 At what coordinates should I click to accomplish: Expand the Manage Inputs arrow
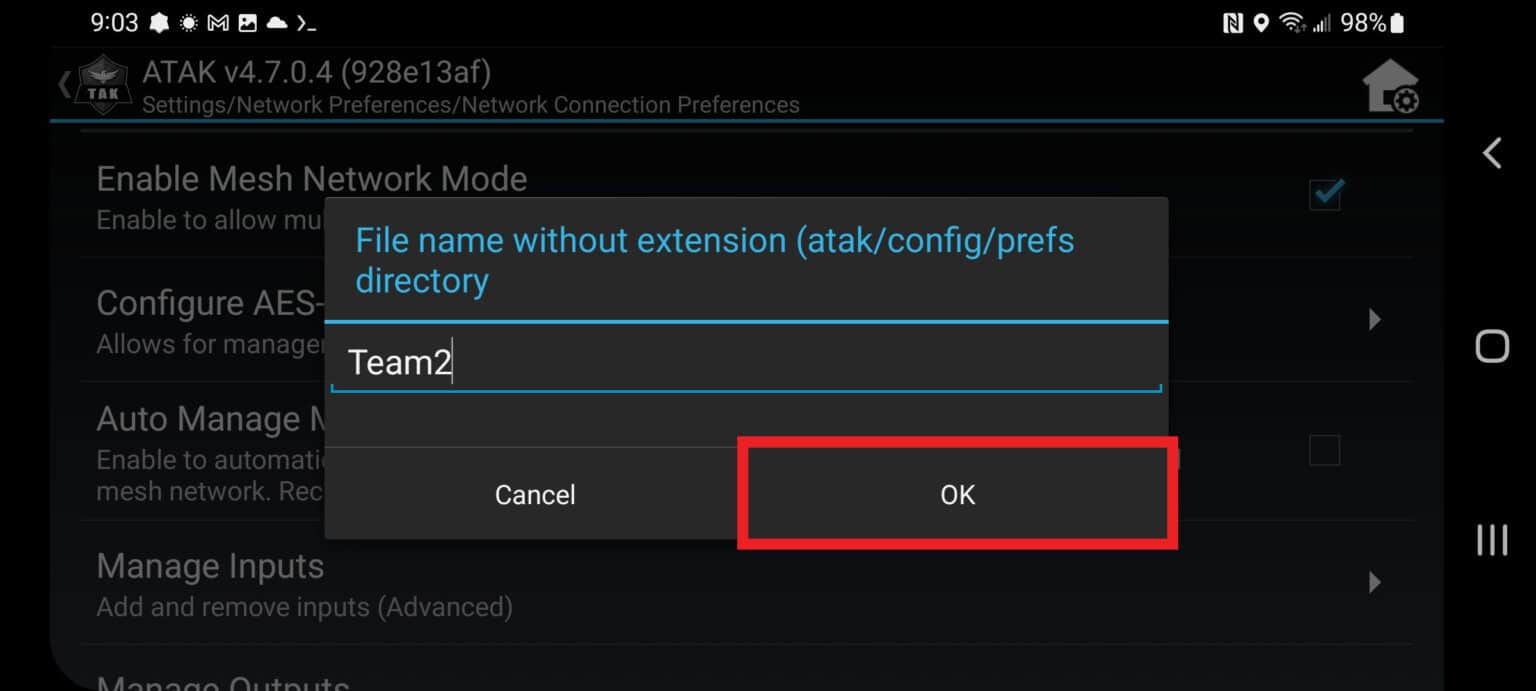click(1375, 582)
